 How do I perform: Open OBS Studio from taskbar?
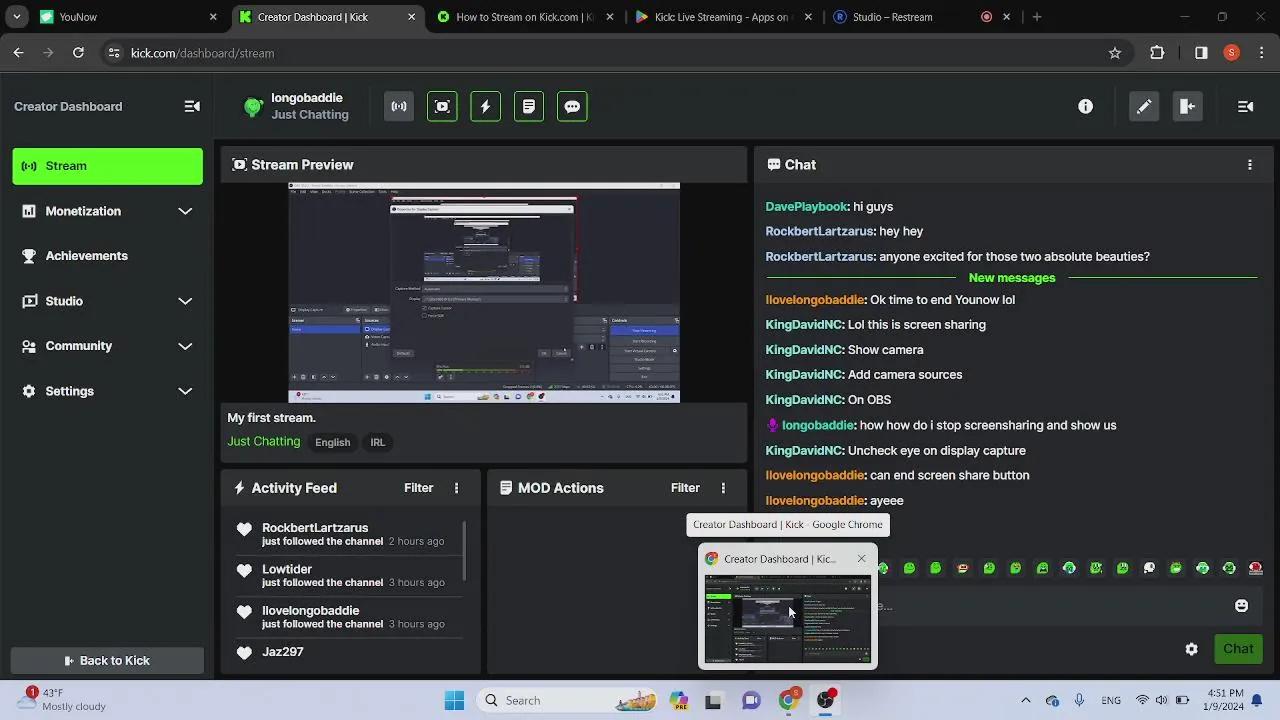tap(826, 700)
